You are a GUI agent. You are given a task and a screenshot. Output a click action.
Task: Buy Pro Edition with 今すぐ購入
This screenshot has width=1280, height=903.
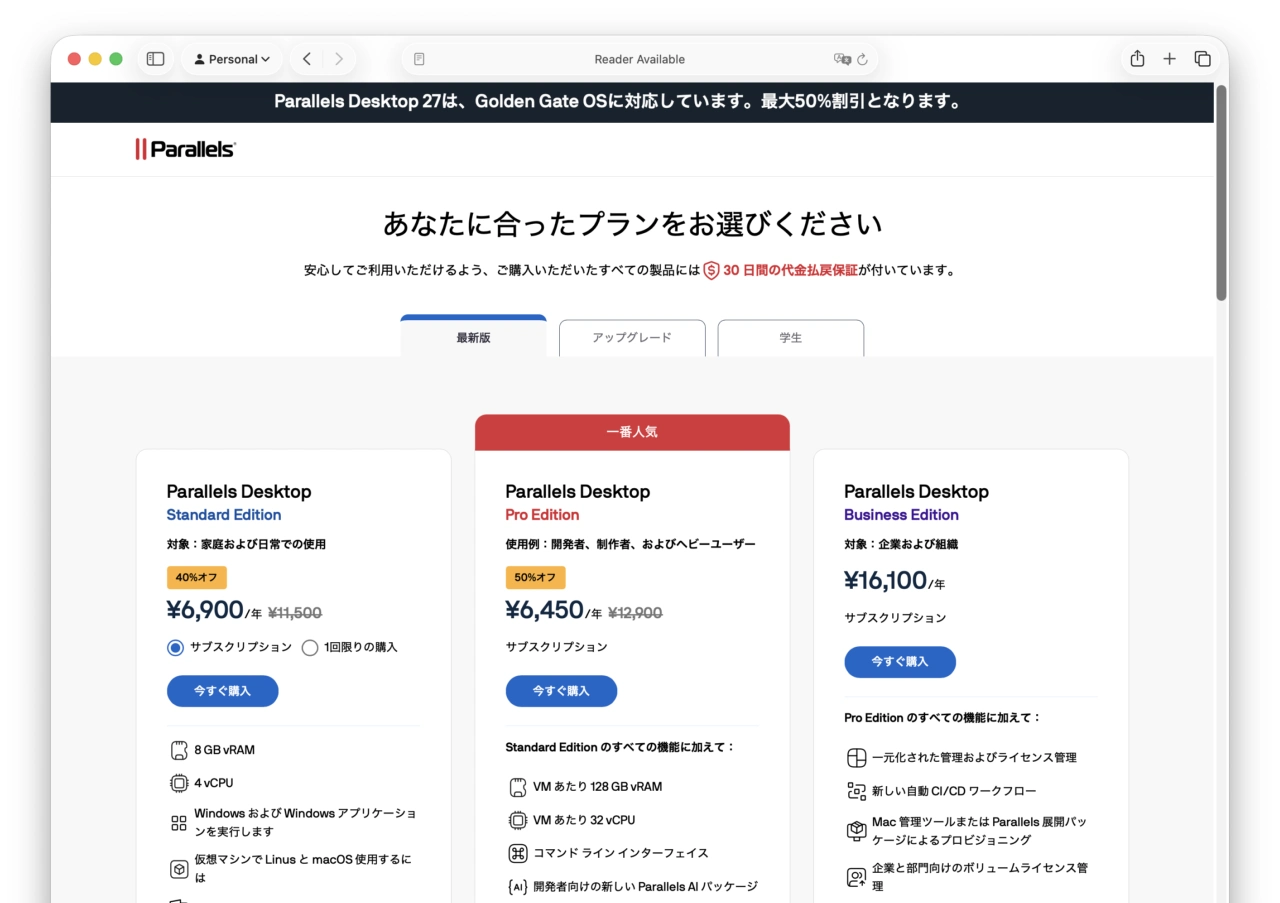561,691
